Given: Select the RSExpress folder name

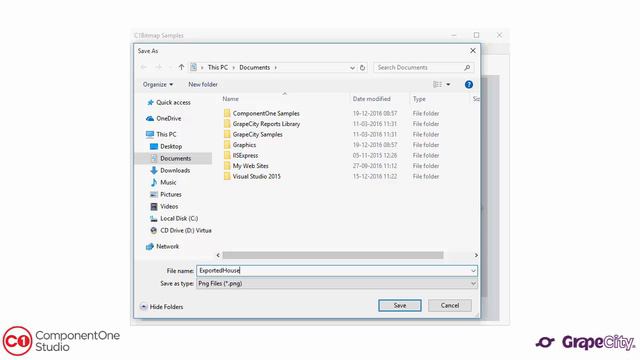Looking at the screenshot, I should pyautogui.click(x=245, y=156).
